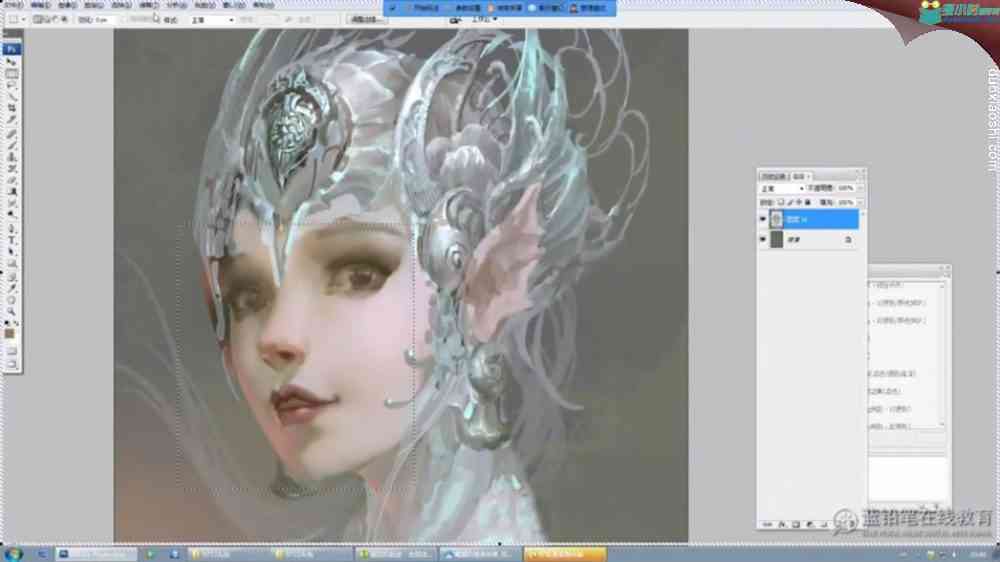Select the Zoom tool
This screenshot has width=1000, height=562.
[x=11, y=311]
